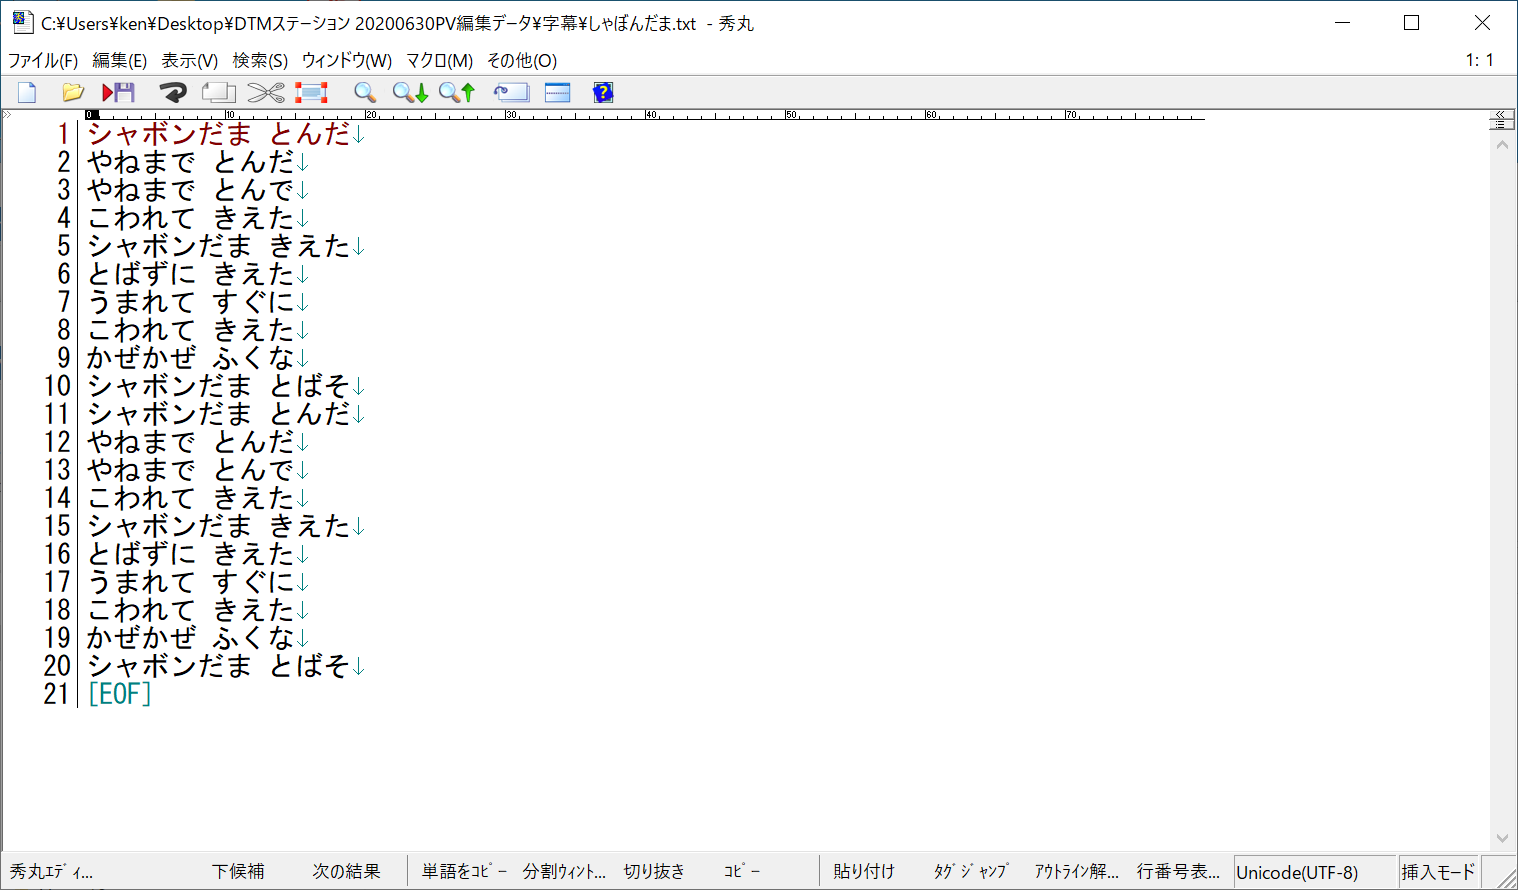Image resolution: width=1518 pixels, height=890 pixels.
Task: Toggle the 挿入モード insert mode indicator
Action: [1438, 872]
